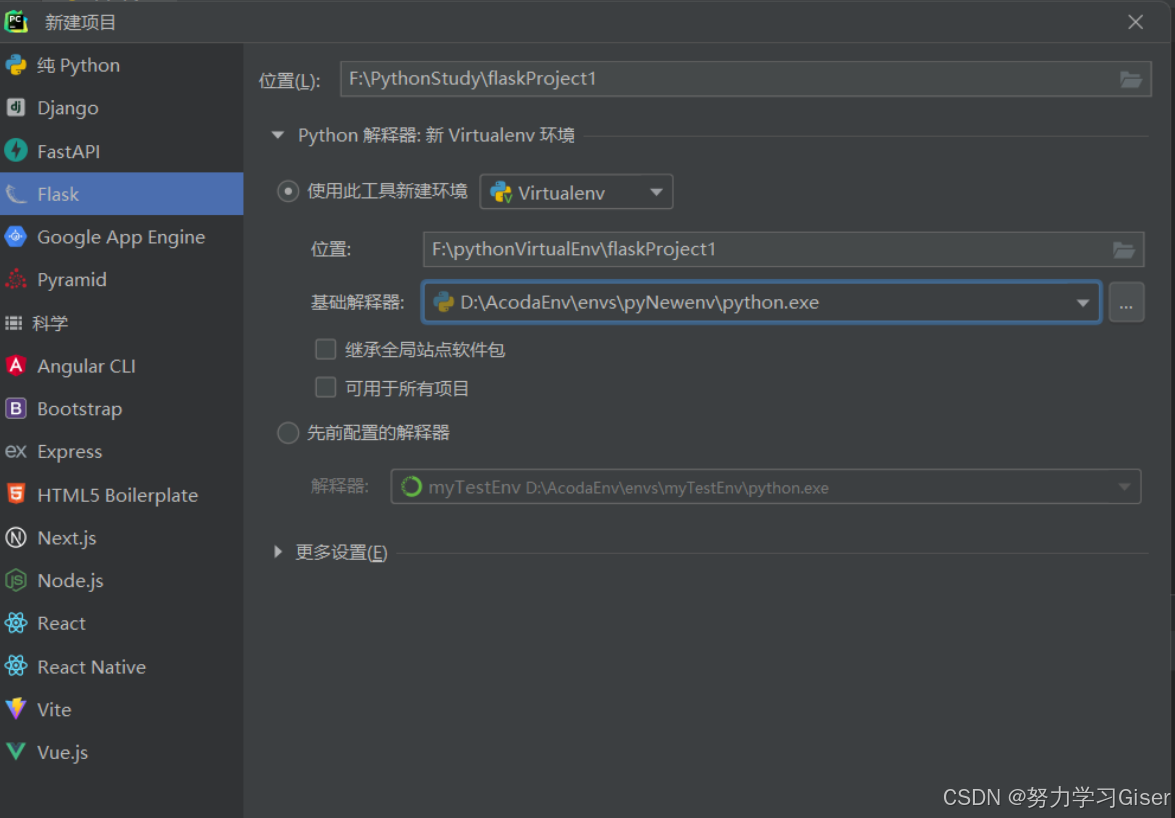Screen dimensions: 1175x818
Task: Select Vite label
Action: click(x=55, y=709)
